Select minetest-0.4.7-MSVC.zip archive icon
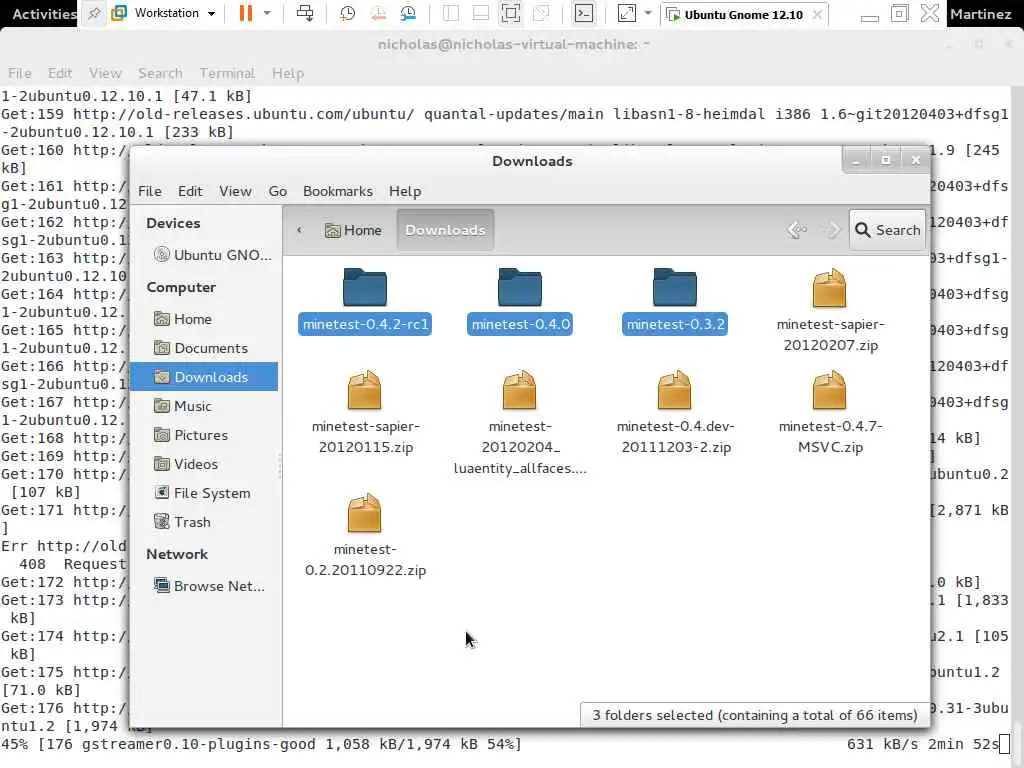The width and height of the screenshot is (1024, 768). click(x=829, y=390)
